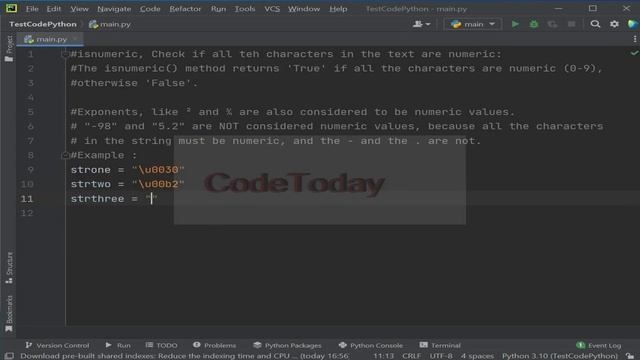Run the main configuration with green arrow
The image size is (640, 360).
coord(515,24)
